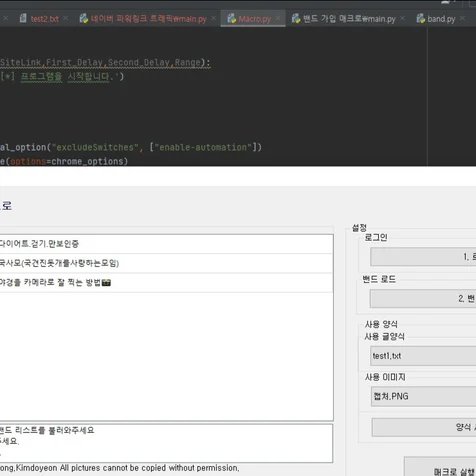
Task: Open the test2.txt tab
Action: point(45,19)
